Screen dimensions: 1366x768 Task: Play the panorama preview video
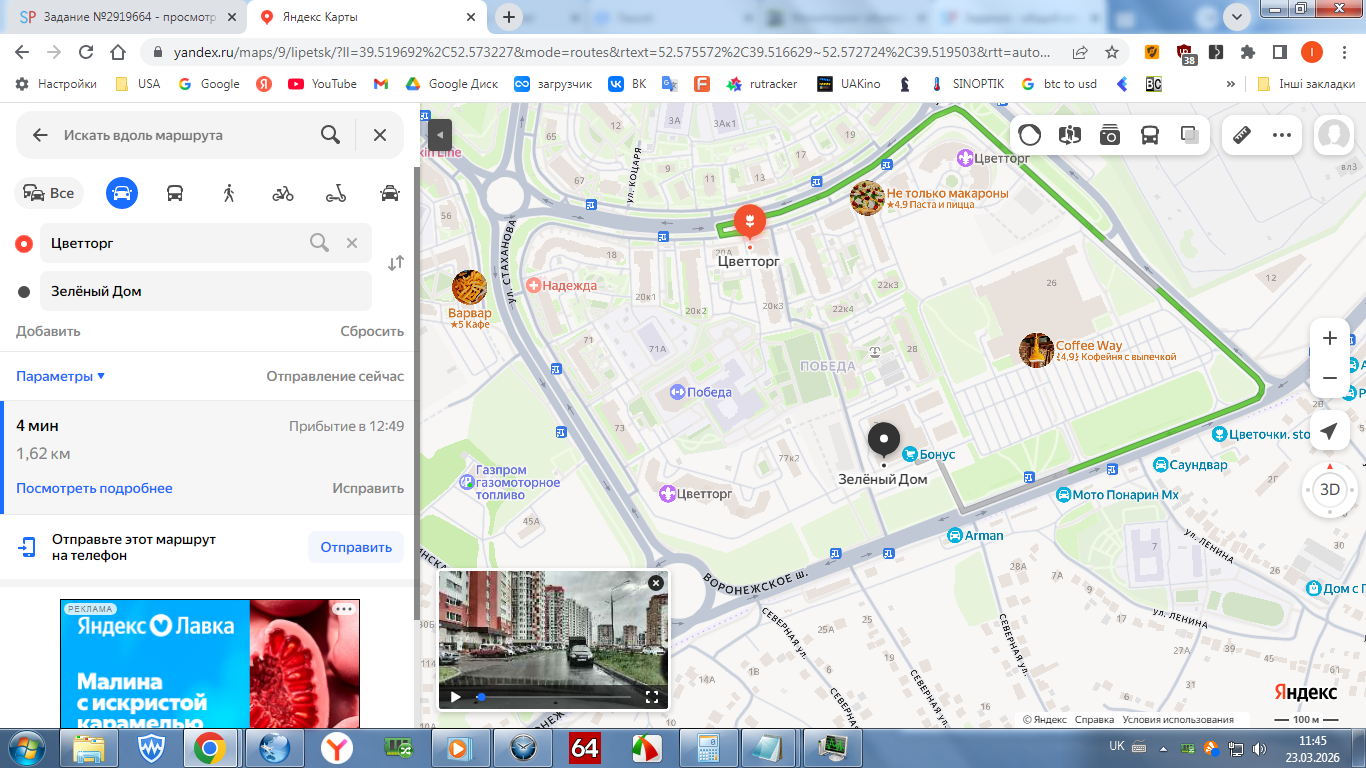(455, 697)
